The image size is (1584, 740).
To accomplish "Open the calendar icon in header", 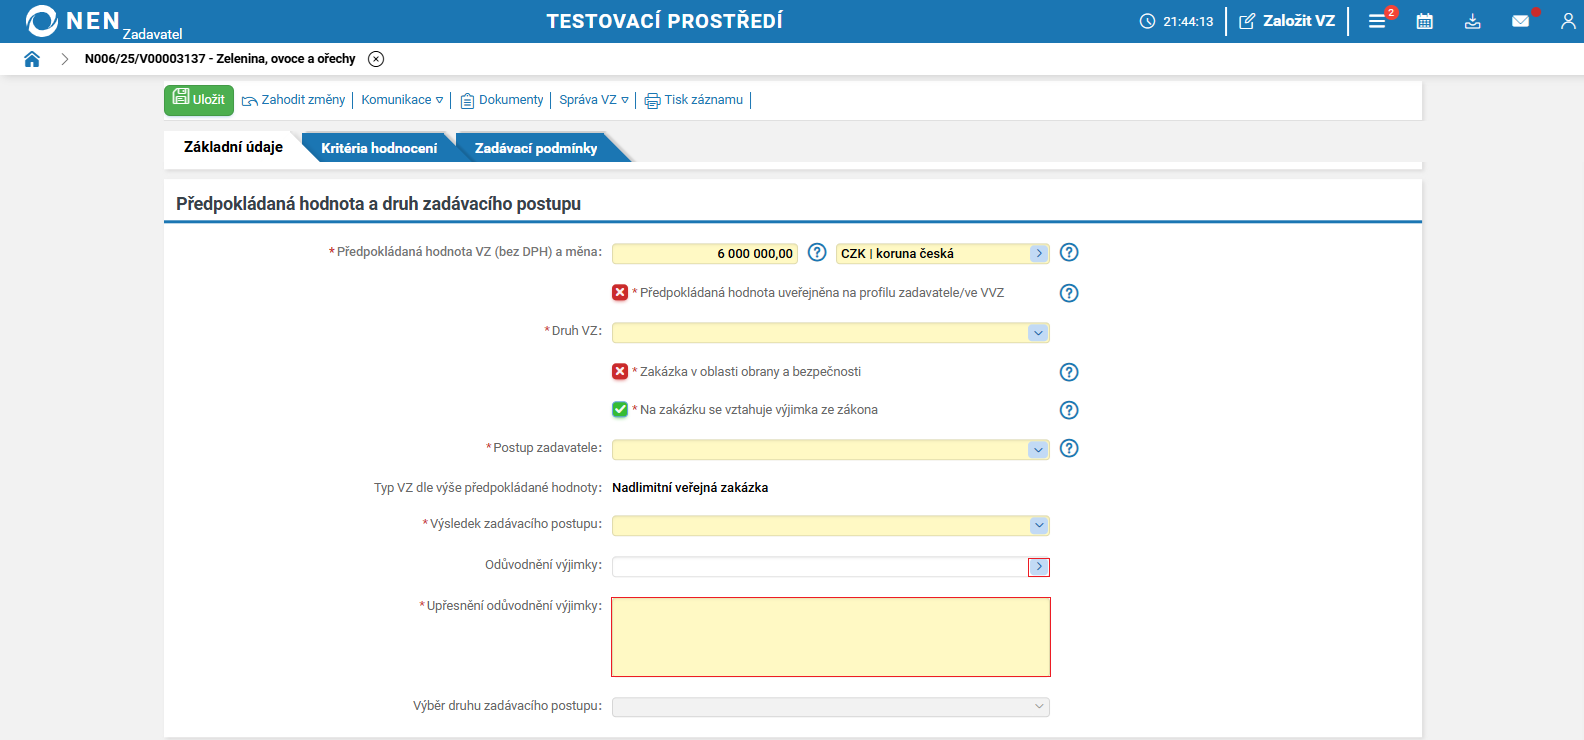I will pos(1425,21).
